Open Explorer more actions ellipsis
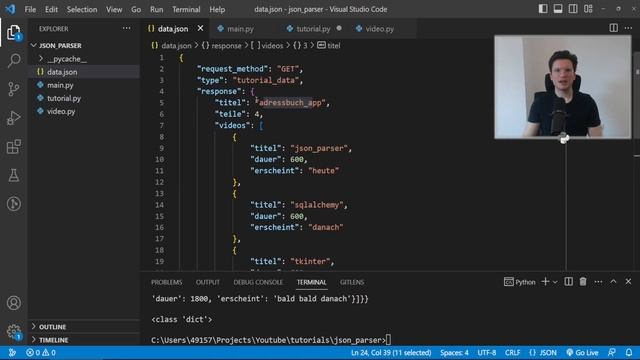 point(127,29)
